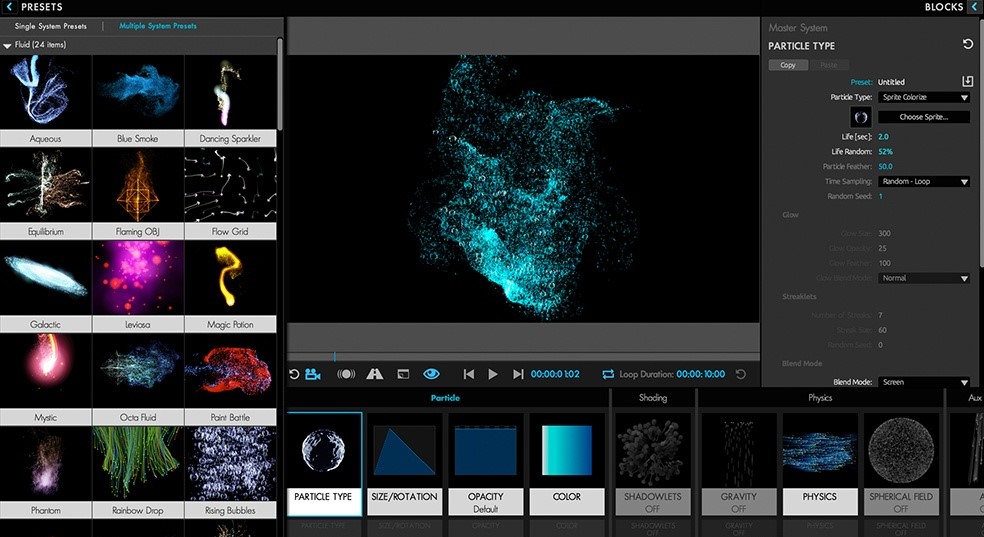This screenshot has width=984, height=537.
Task: Collapse the Fluid presets group
Action: click(x=8, y=45)
